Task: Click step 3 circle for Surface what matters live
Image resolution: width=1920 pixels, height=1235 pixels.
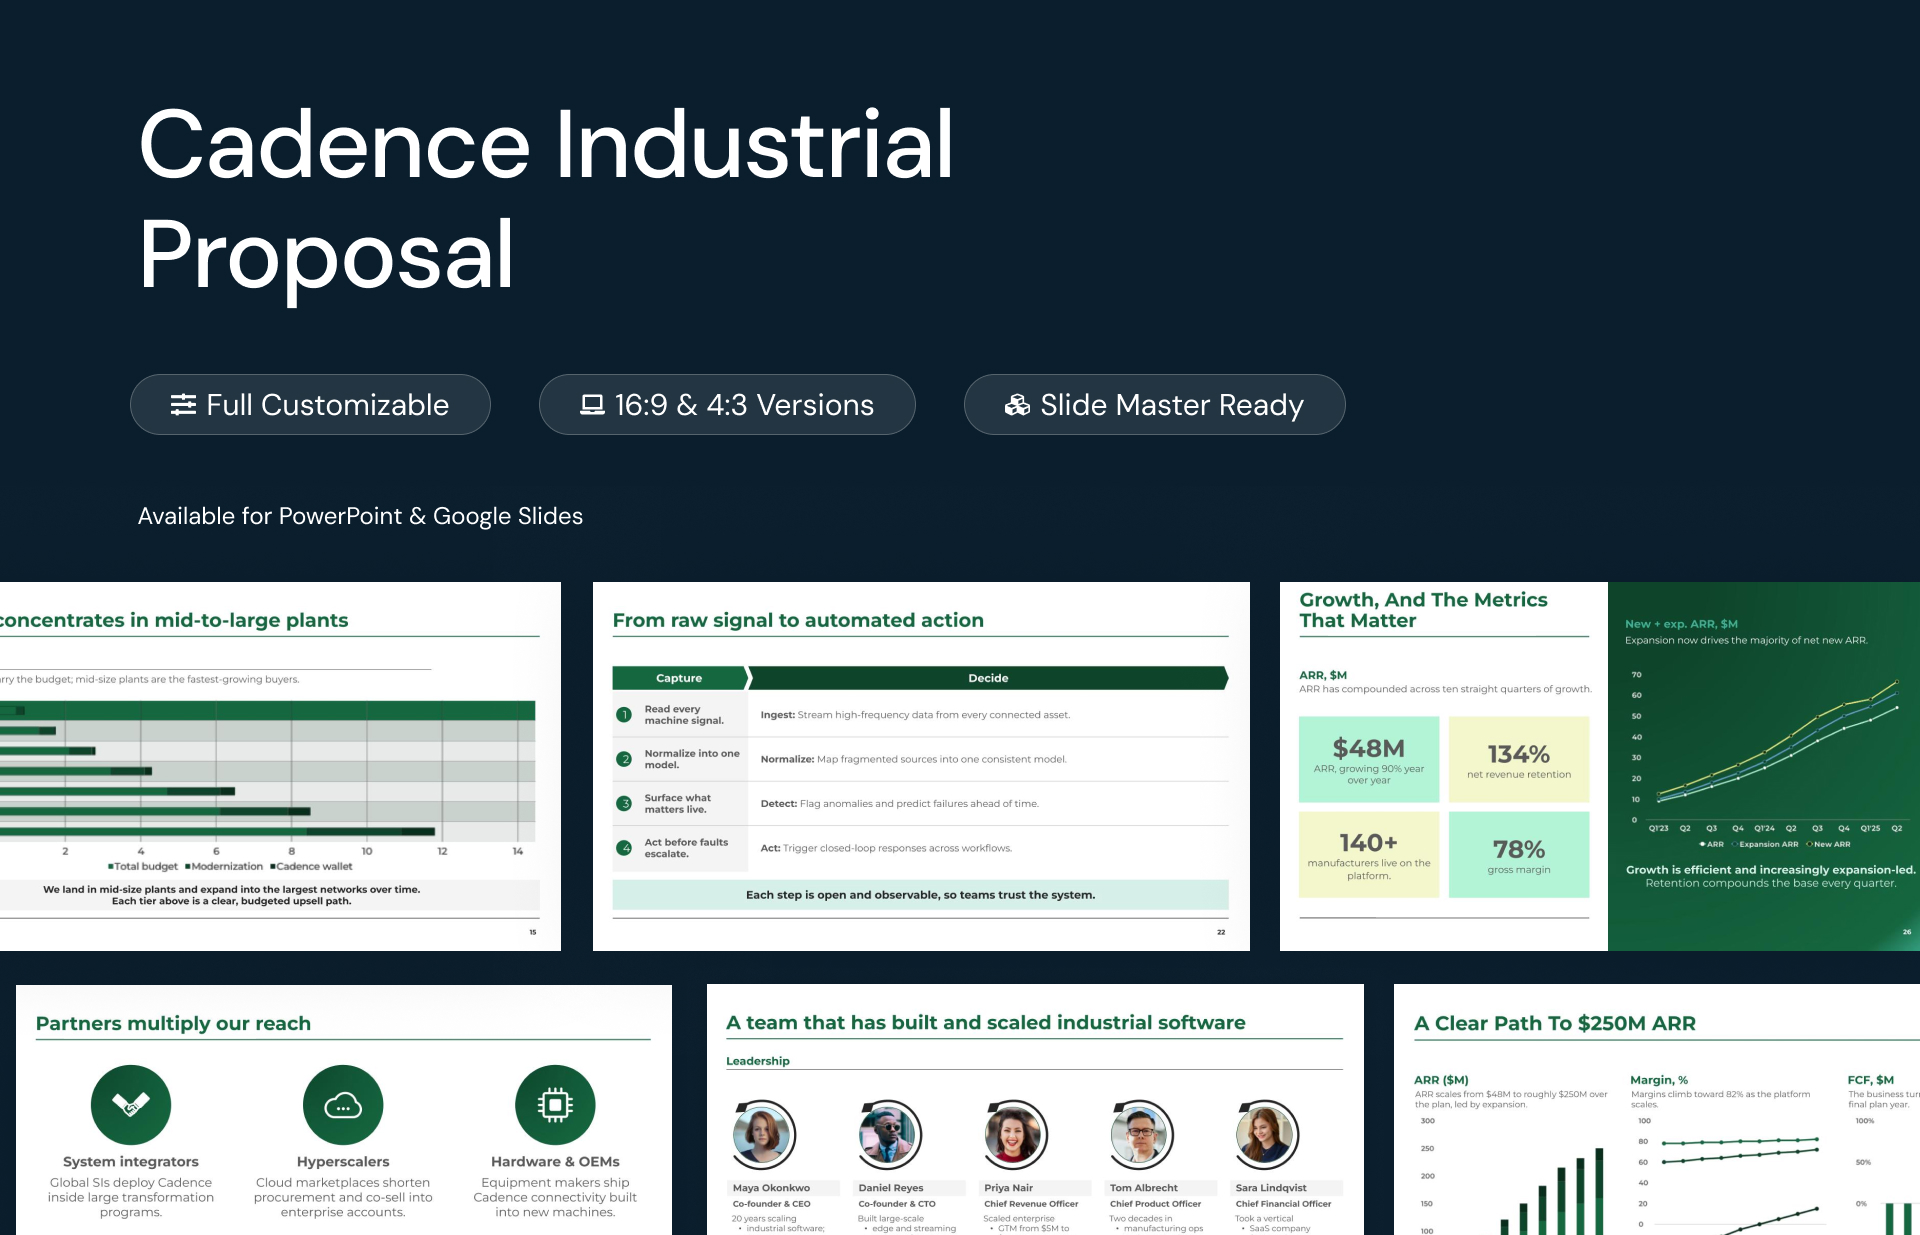Action: point(624,803)
